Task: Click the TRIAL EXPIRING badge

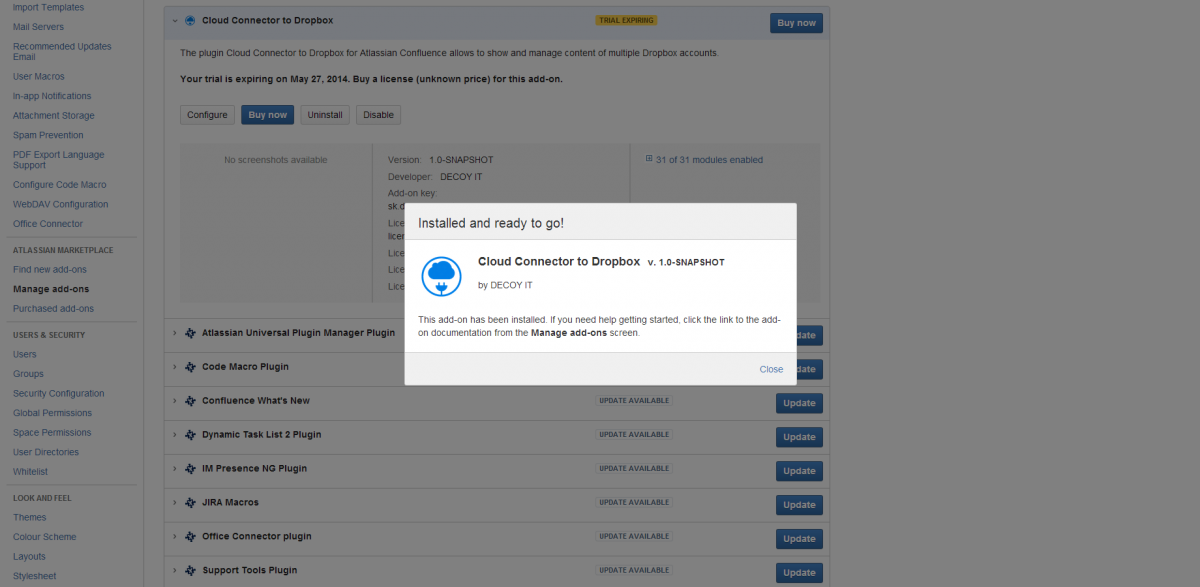Action: 626,20
